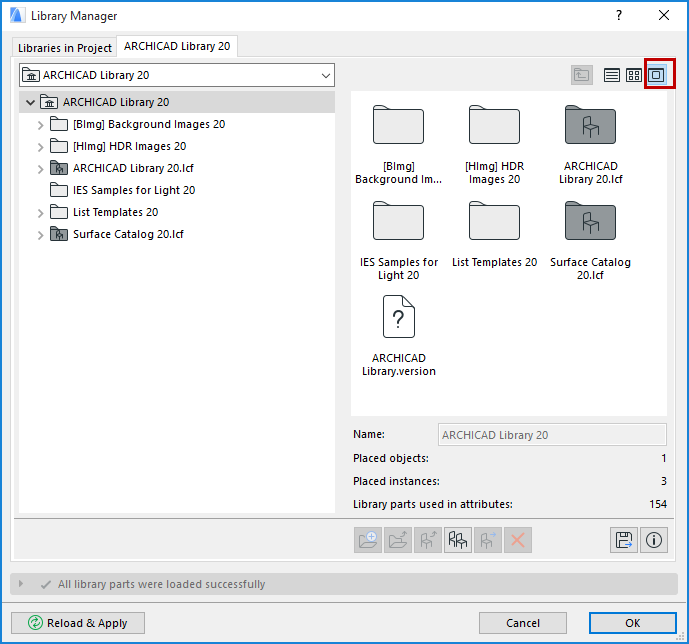The width and height of the screenshot is (689, 644).
Task: Select [BImg] Background Images 20 in tree
Action: (149, 124)
